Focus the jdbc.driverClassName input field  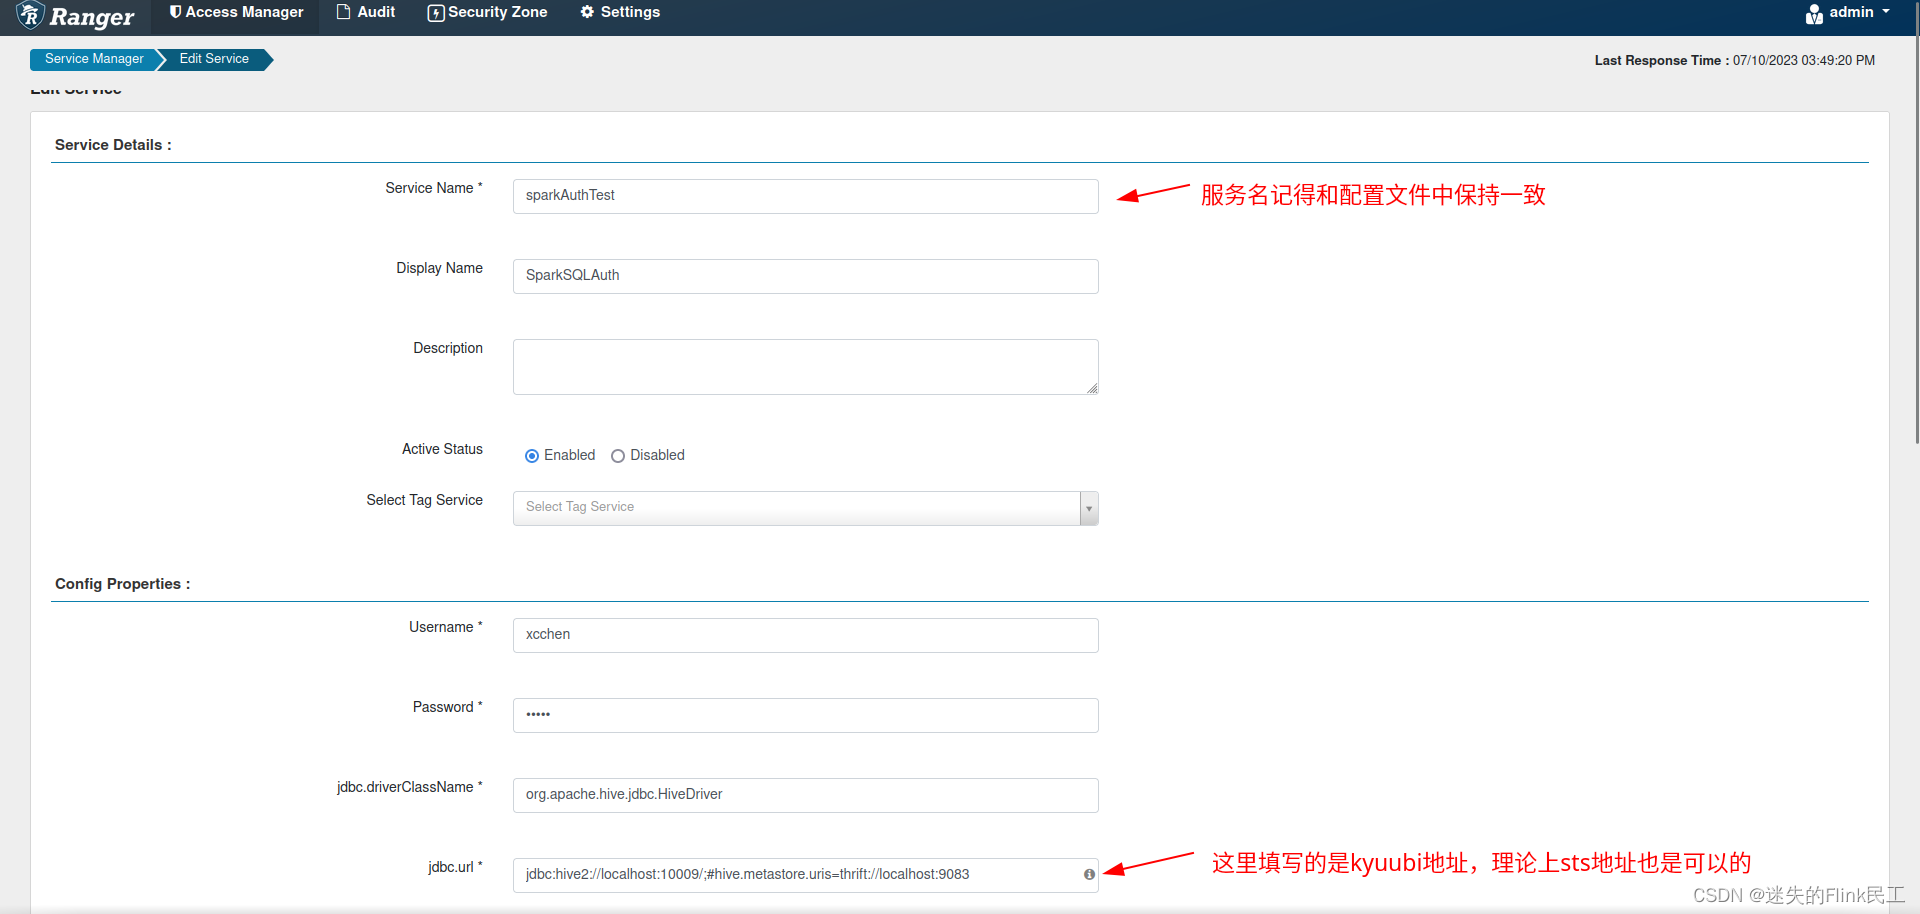pyautogui.click(x=805, y=795)
